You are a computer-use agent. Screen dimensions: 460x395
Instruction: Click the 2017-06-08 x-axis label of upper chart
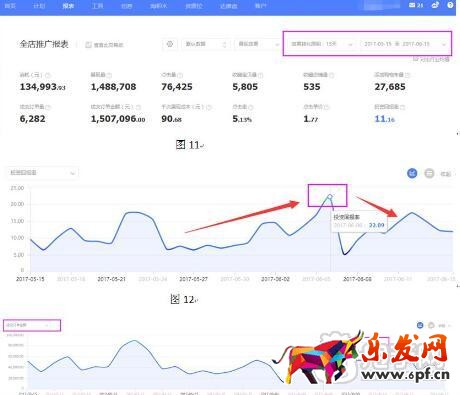(357, 279)
